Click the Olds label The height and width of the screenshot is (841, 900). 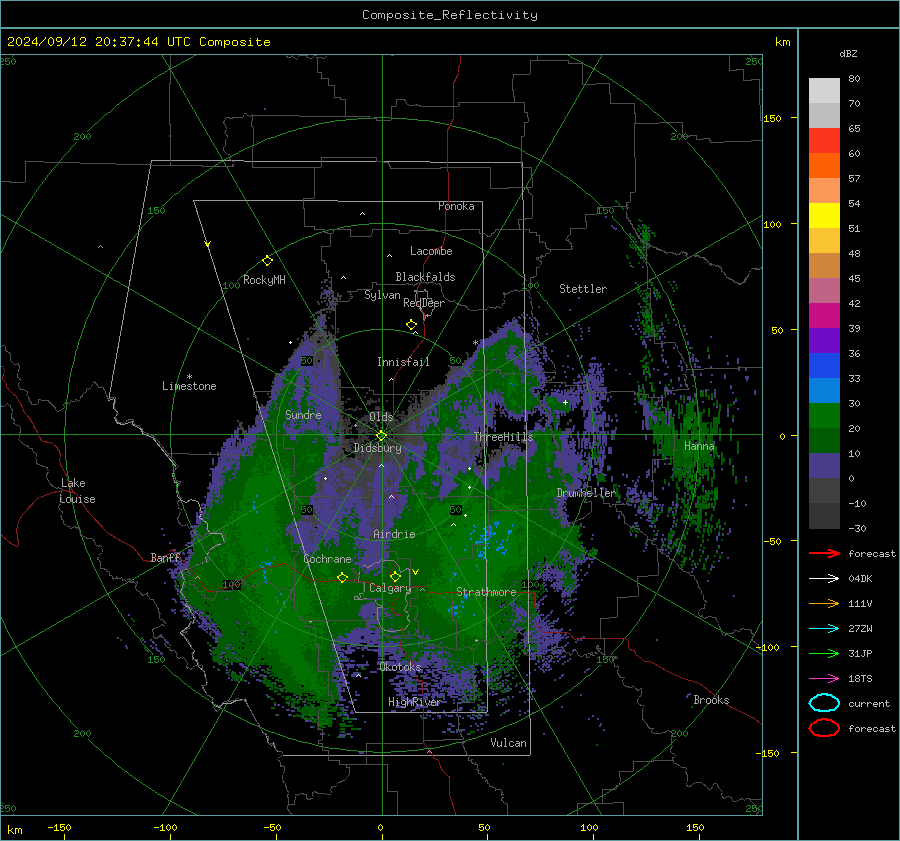click(x=381, y=416)
